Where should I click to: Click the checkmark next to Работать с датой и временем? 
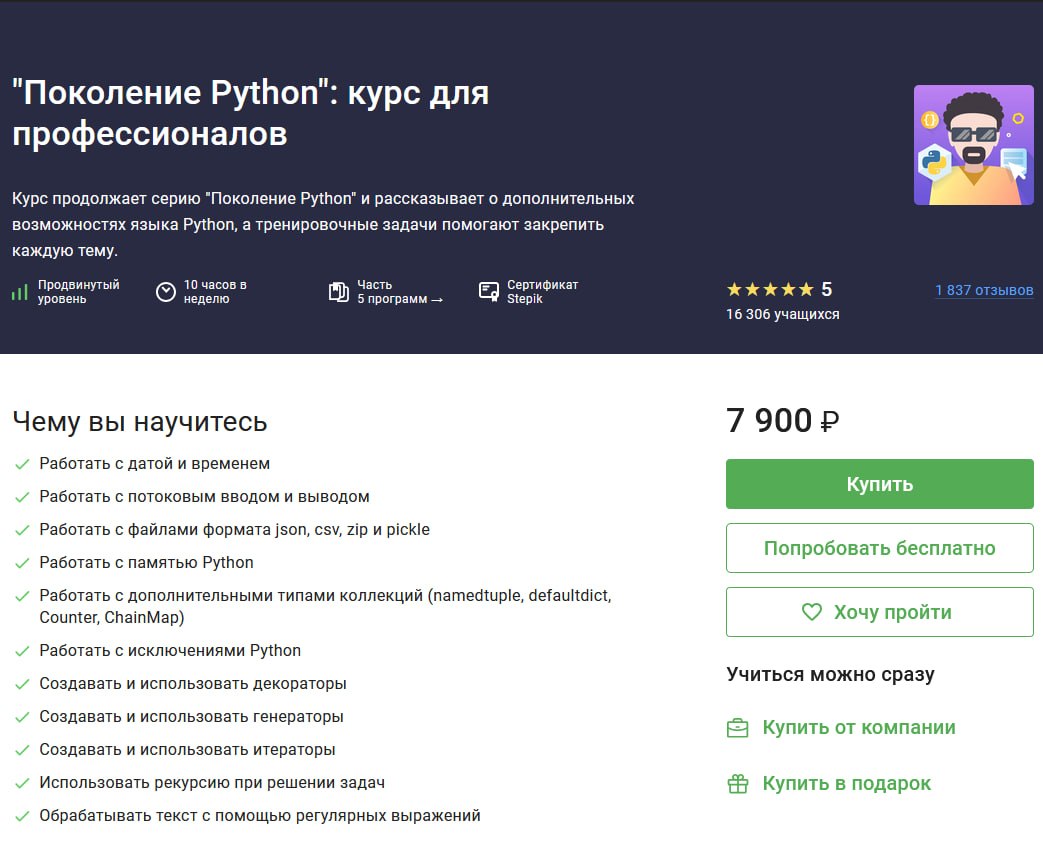click(22, 464)
